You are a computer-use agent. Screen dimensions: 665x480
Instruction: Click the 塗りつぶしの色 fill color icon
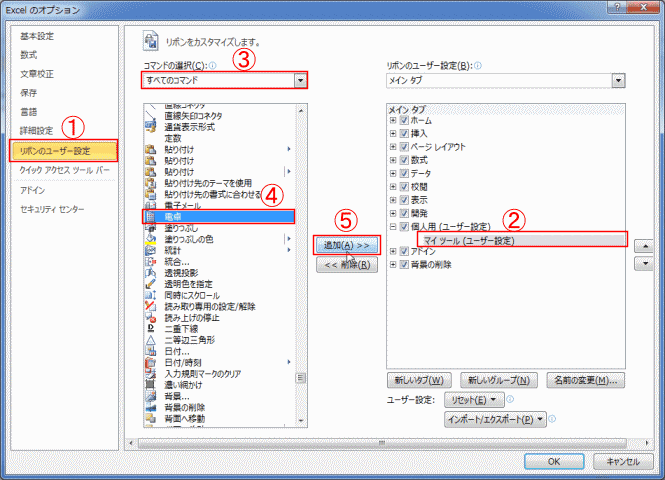(x=151, y=239)
